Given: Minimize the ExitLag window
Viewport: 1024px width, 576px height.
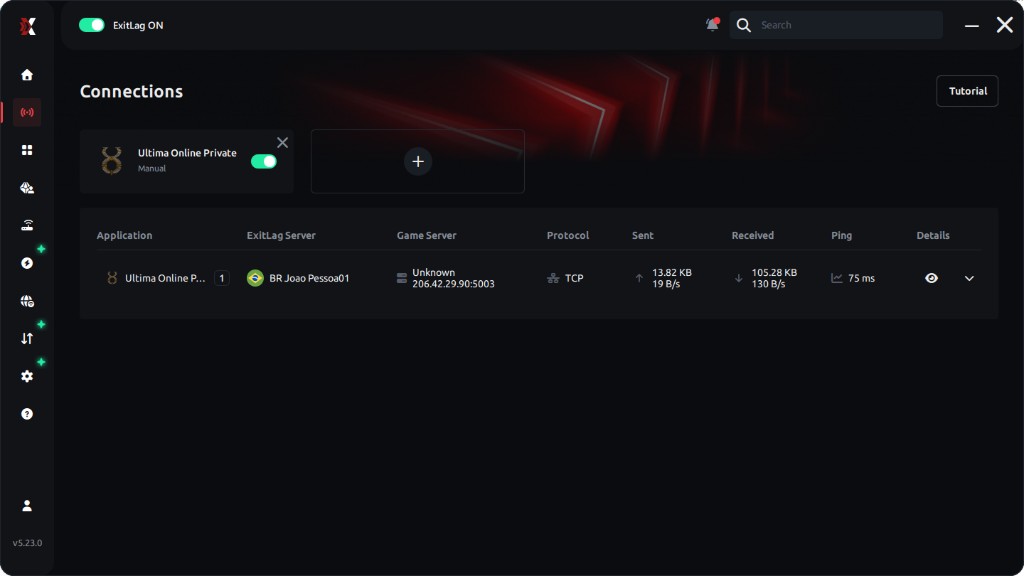Looking at the screenshot, I should point(972,25).
